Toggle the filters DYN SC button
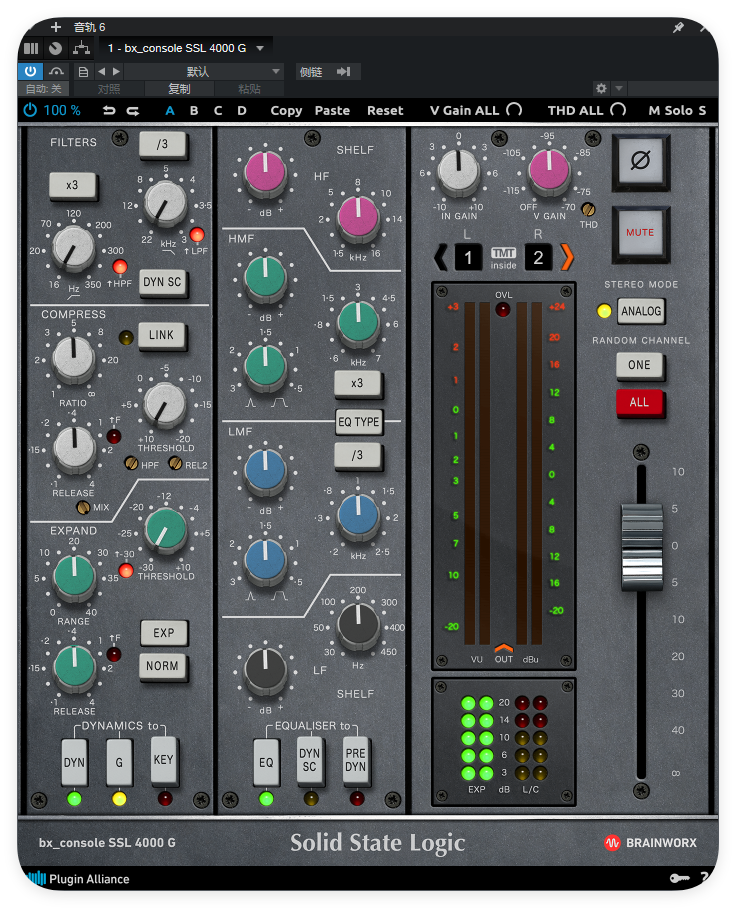 point(163,283)
